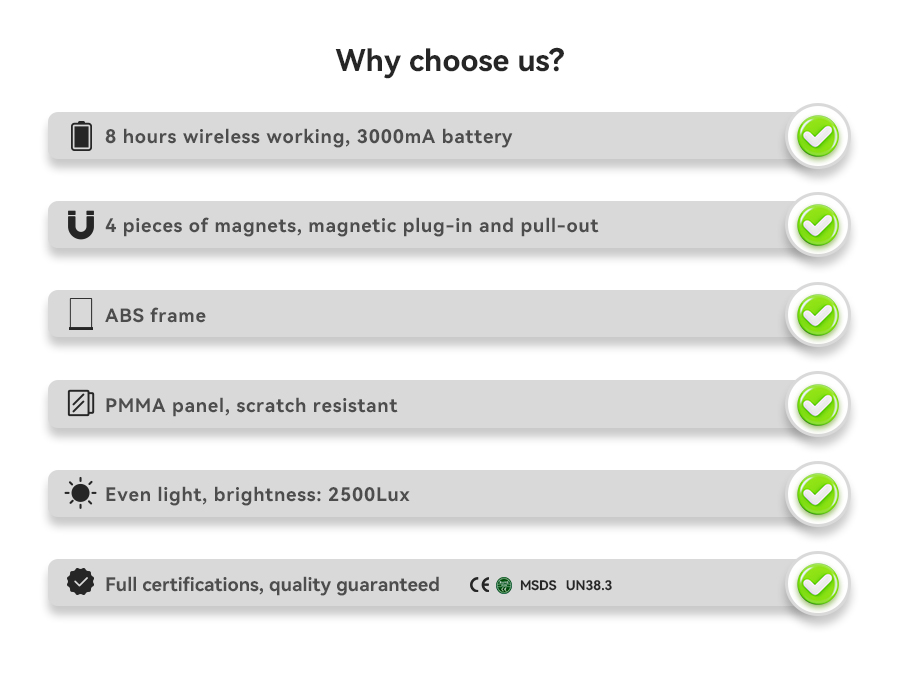
Task: Click the battery icon
Action: click(81, 136)
